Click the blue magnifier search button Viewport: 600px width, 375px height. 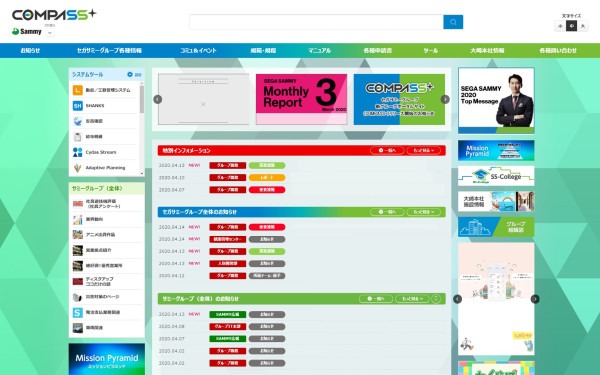point(453,22)
